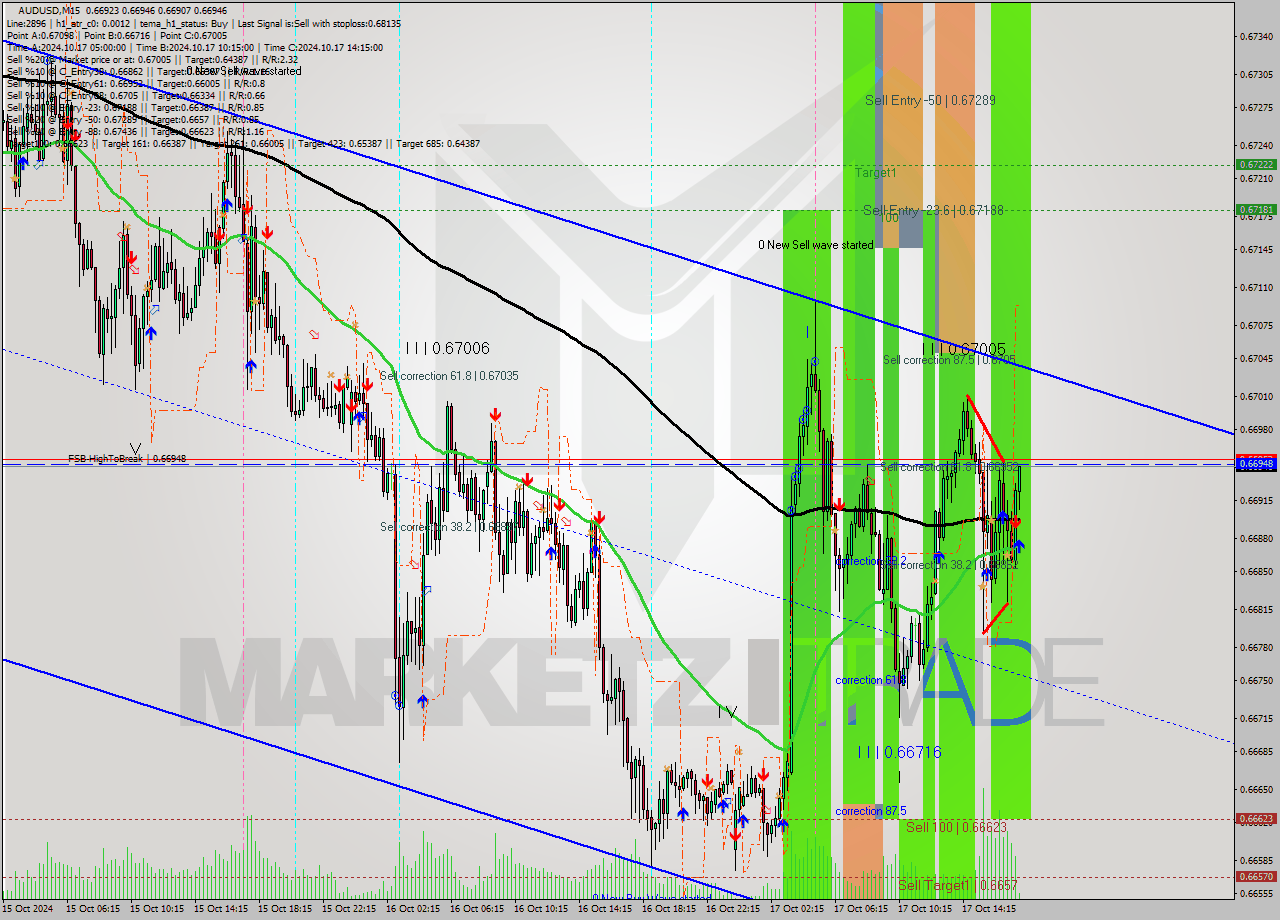Click the 'Sell Entry -50 | 0.67289' label
The width and height of the screenshot is (1280, 920).
point(930,100)
